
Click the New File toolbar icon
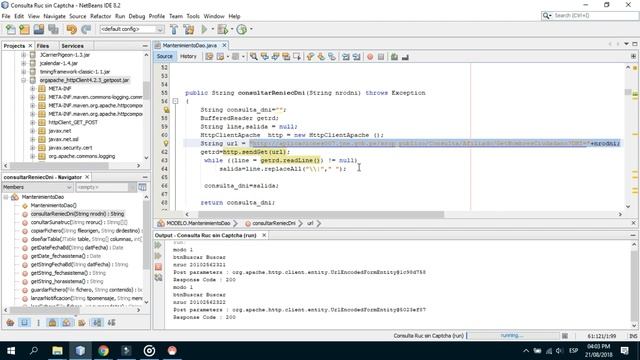tap(11, 29)
